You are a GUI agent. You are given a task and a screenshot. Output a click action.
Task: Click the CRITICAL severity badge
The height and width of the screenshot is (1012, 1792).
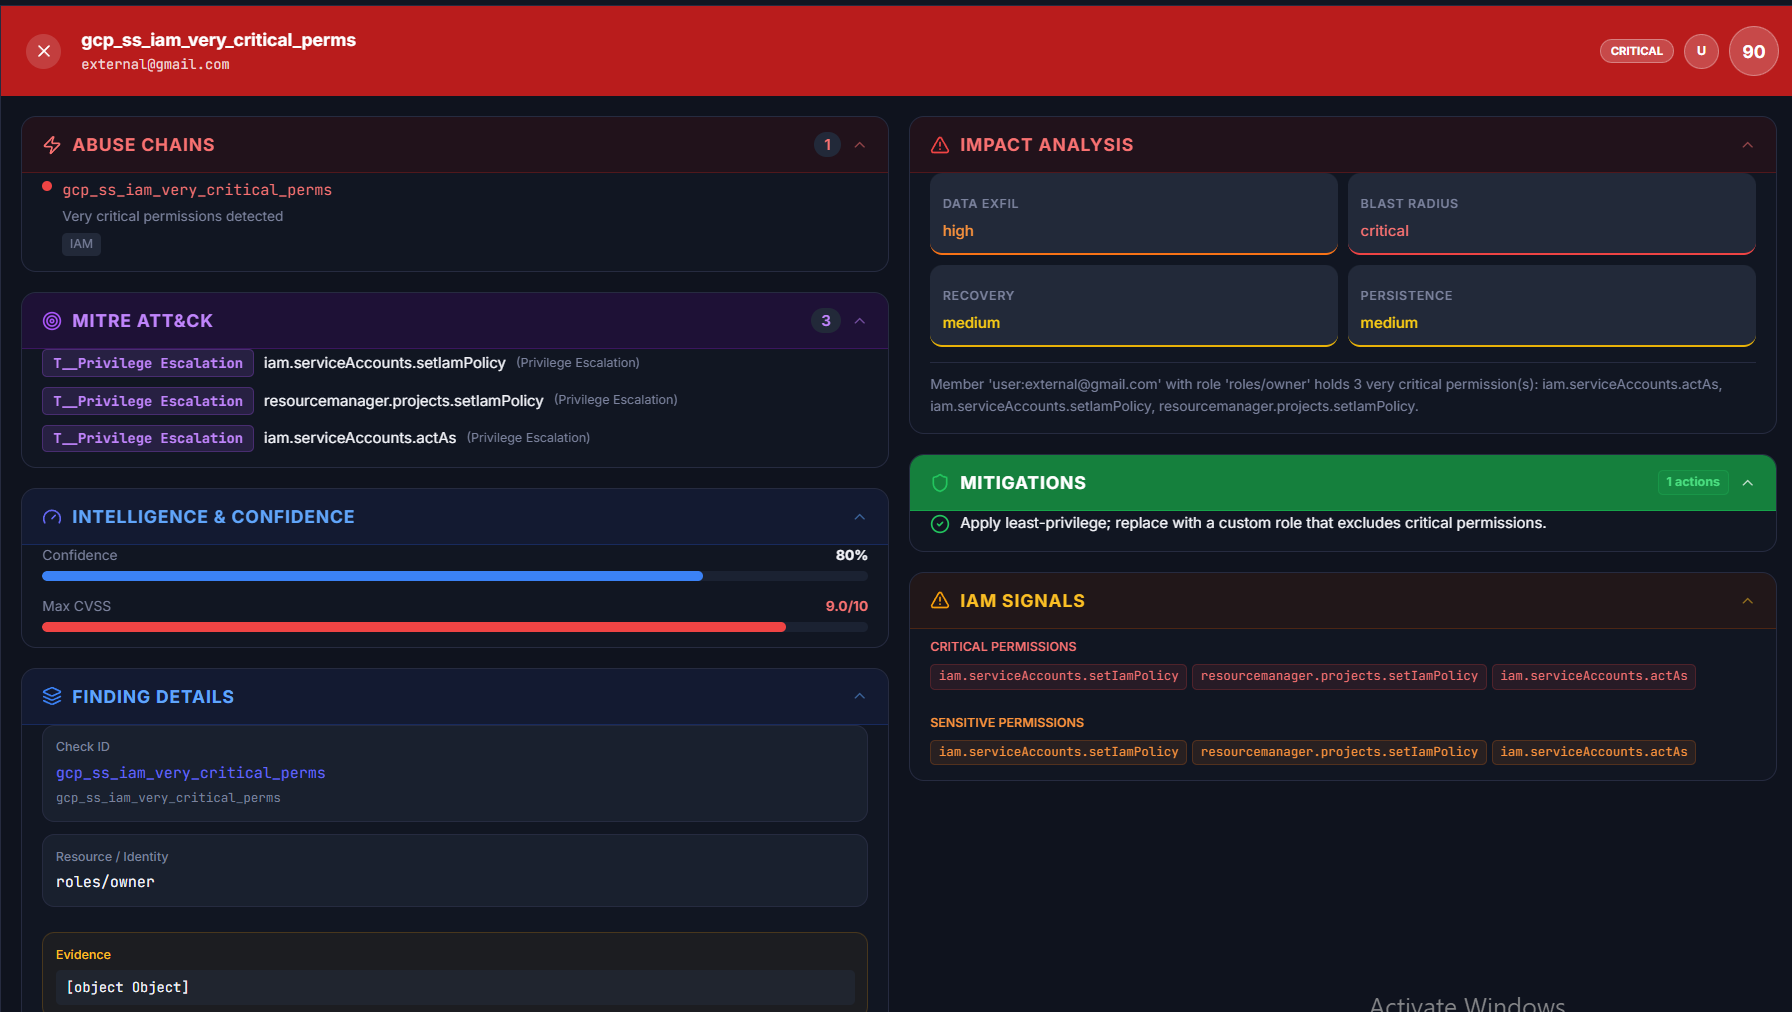(x=1636, y=51)
